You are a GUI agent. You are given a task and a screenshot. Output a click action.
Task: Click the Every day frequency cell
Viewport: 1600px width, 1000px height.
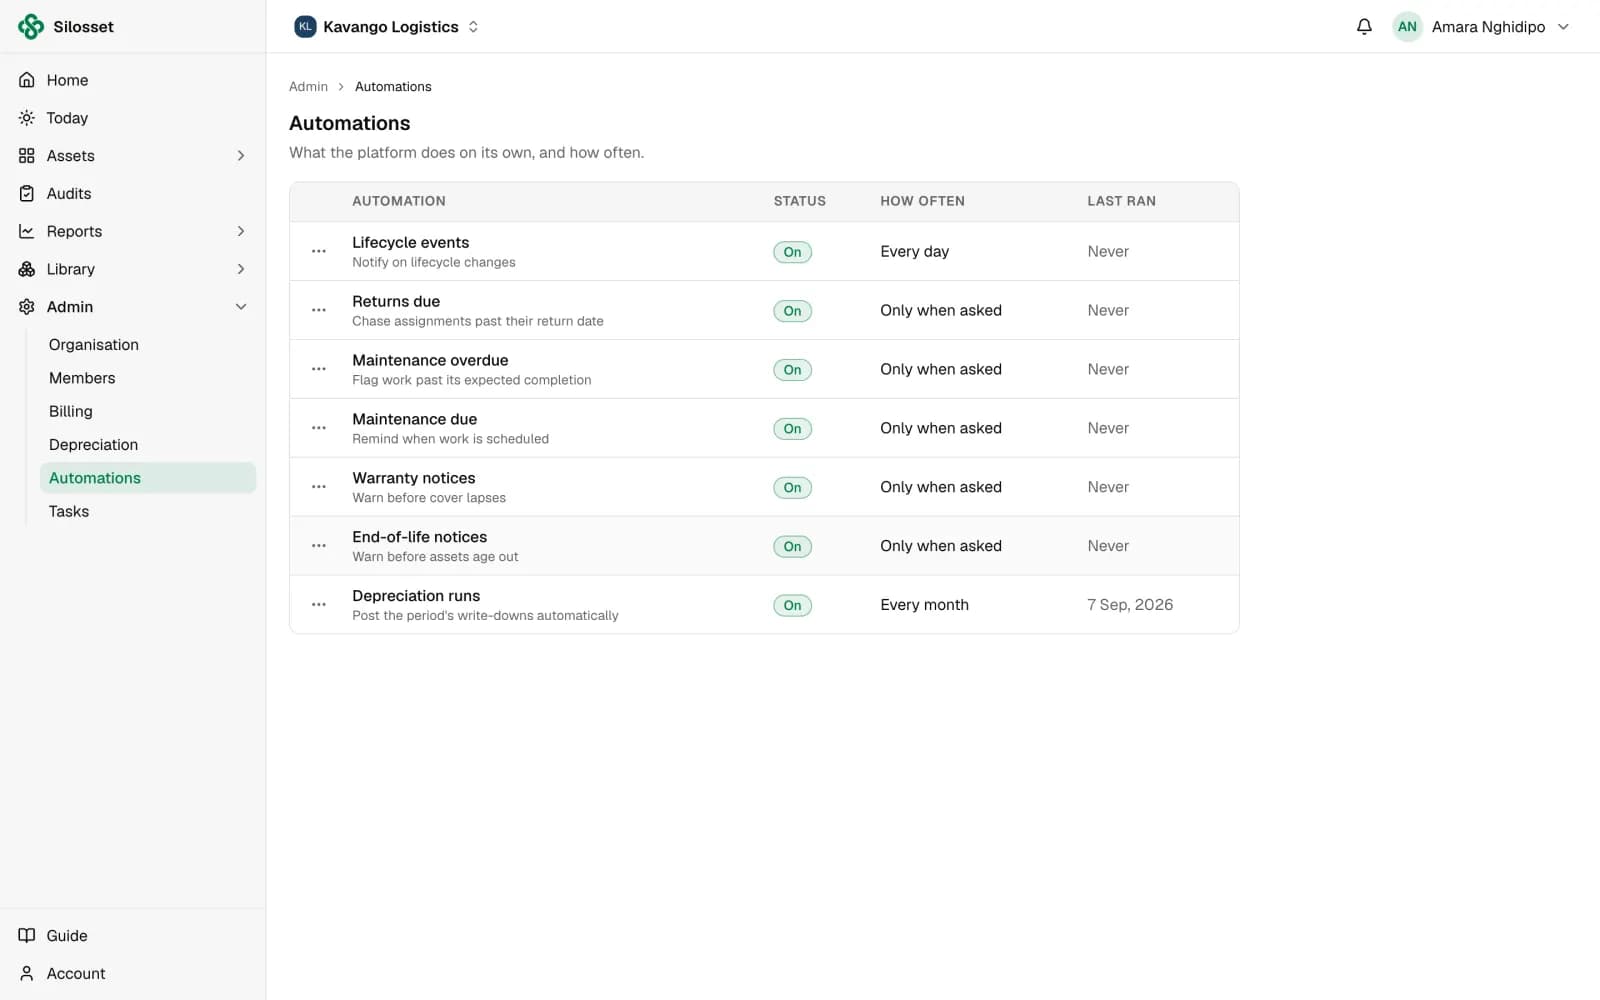[x=914, y=252]
